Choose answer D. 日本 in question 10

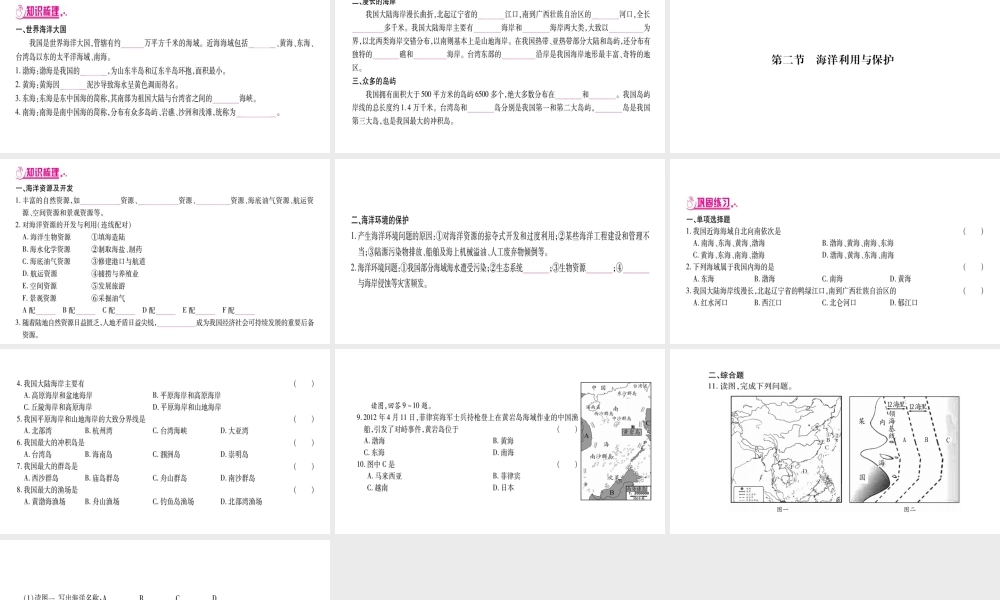[503, 488]
